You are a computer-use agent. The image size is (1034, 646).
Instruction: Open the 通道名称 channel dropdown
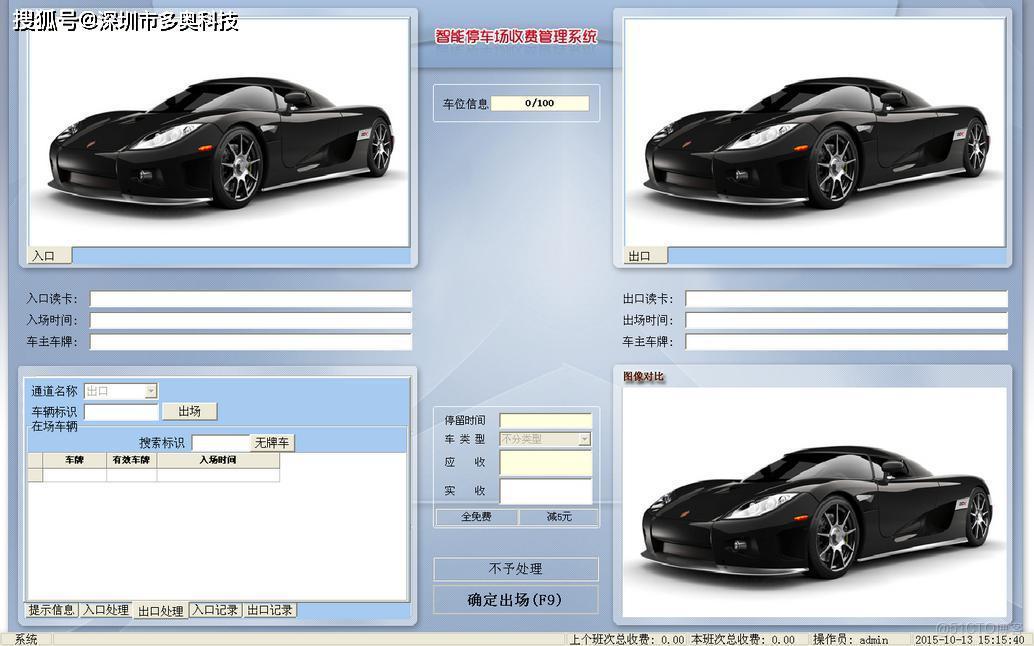tap(150, 391)
